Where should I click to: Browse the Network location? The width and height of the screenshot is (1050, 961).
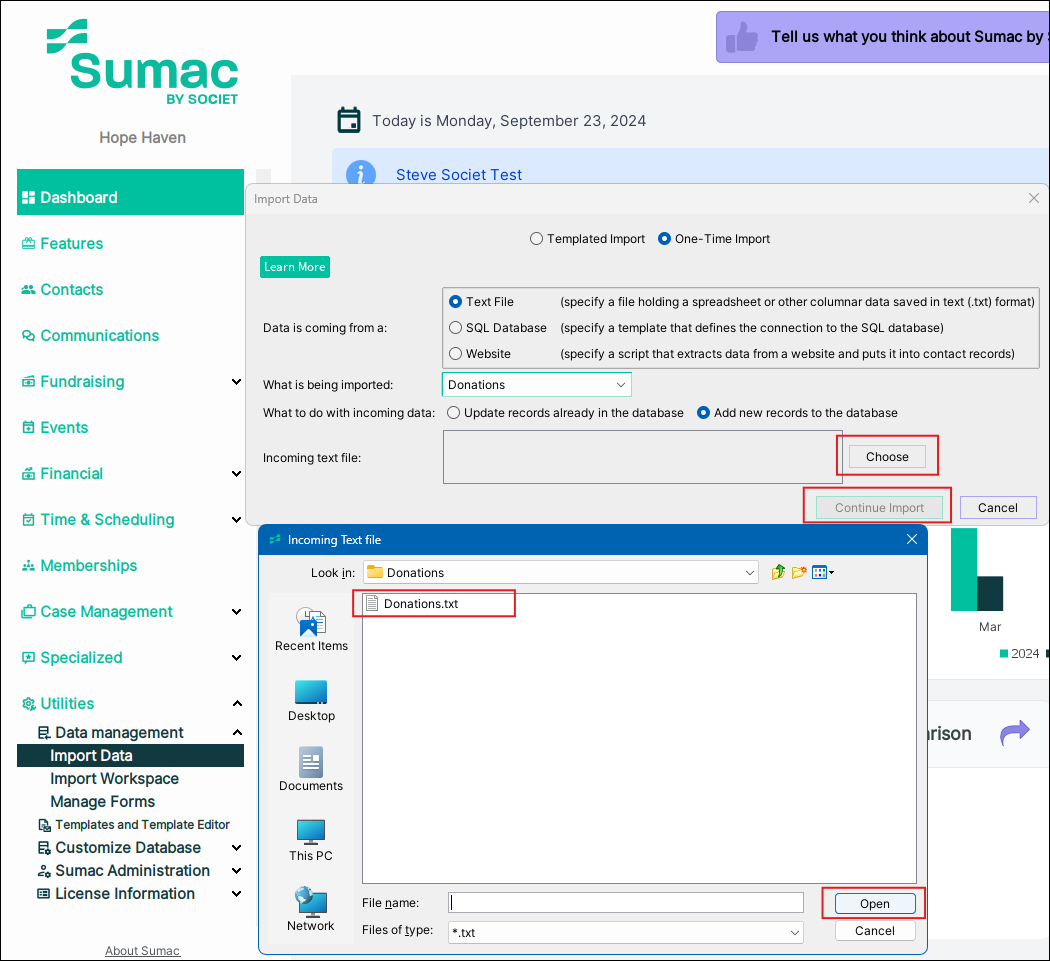pos(311,909)
